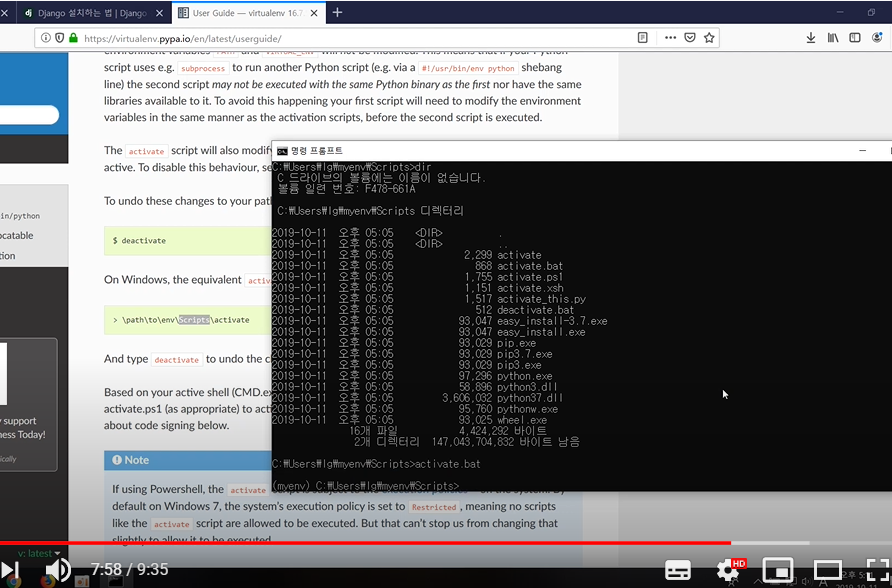The image size is (892, 588).
Task: Click the '7:58 / 9:35' time display
Action: (129, 569)
